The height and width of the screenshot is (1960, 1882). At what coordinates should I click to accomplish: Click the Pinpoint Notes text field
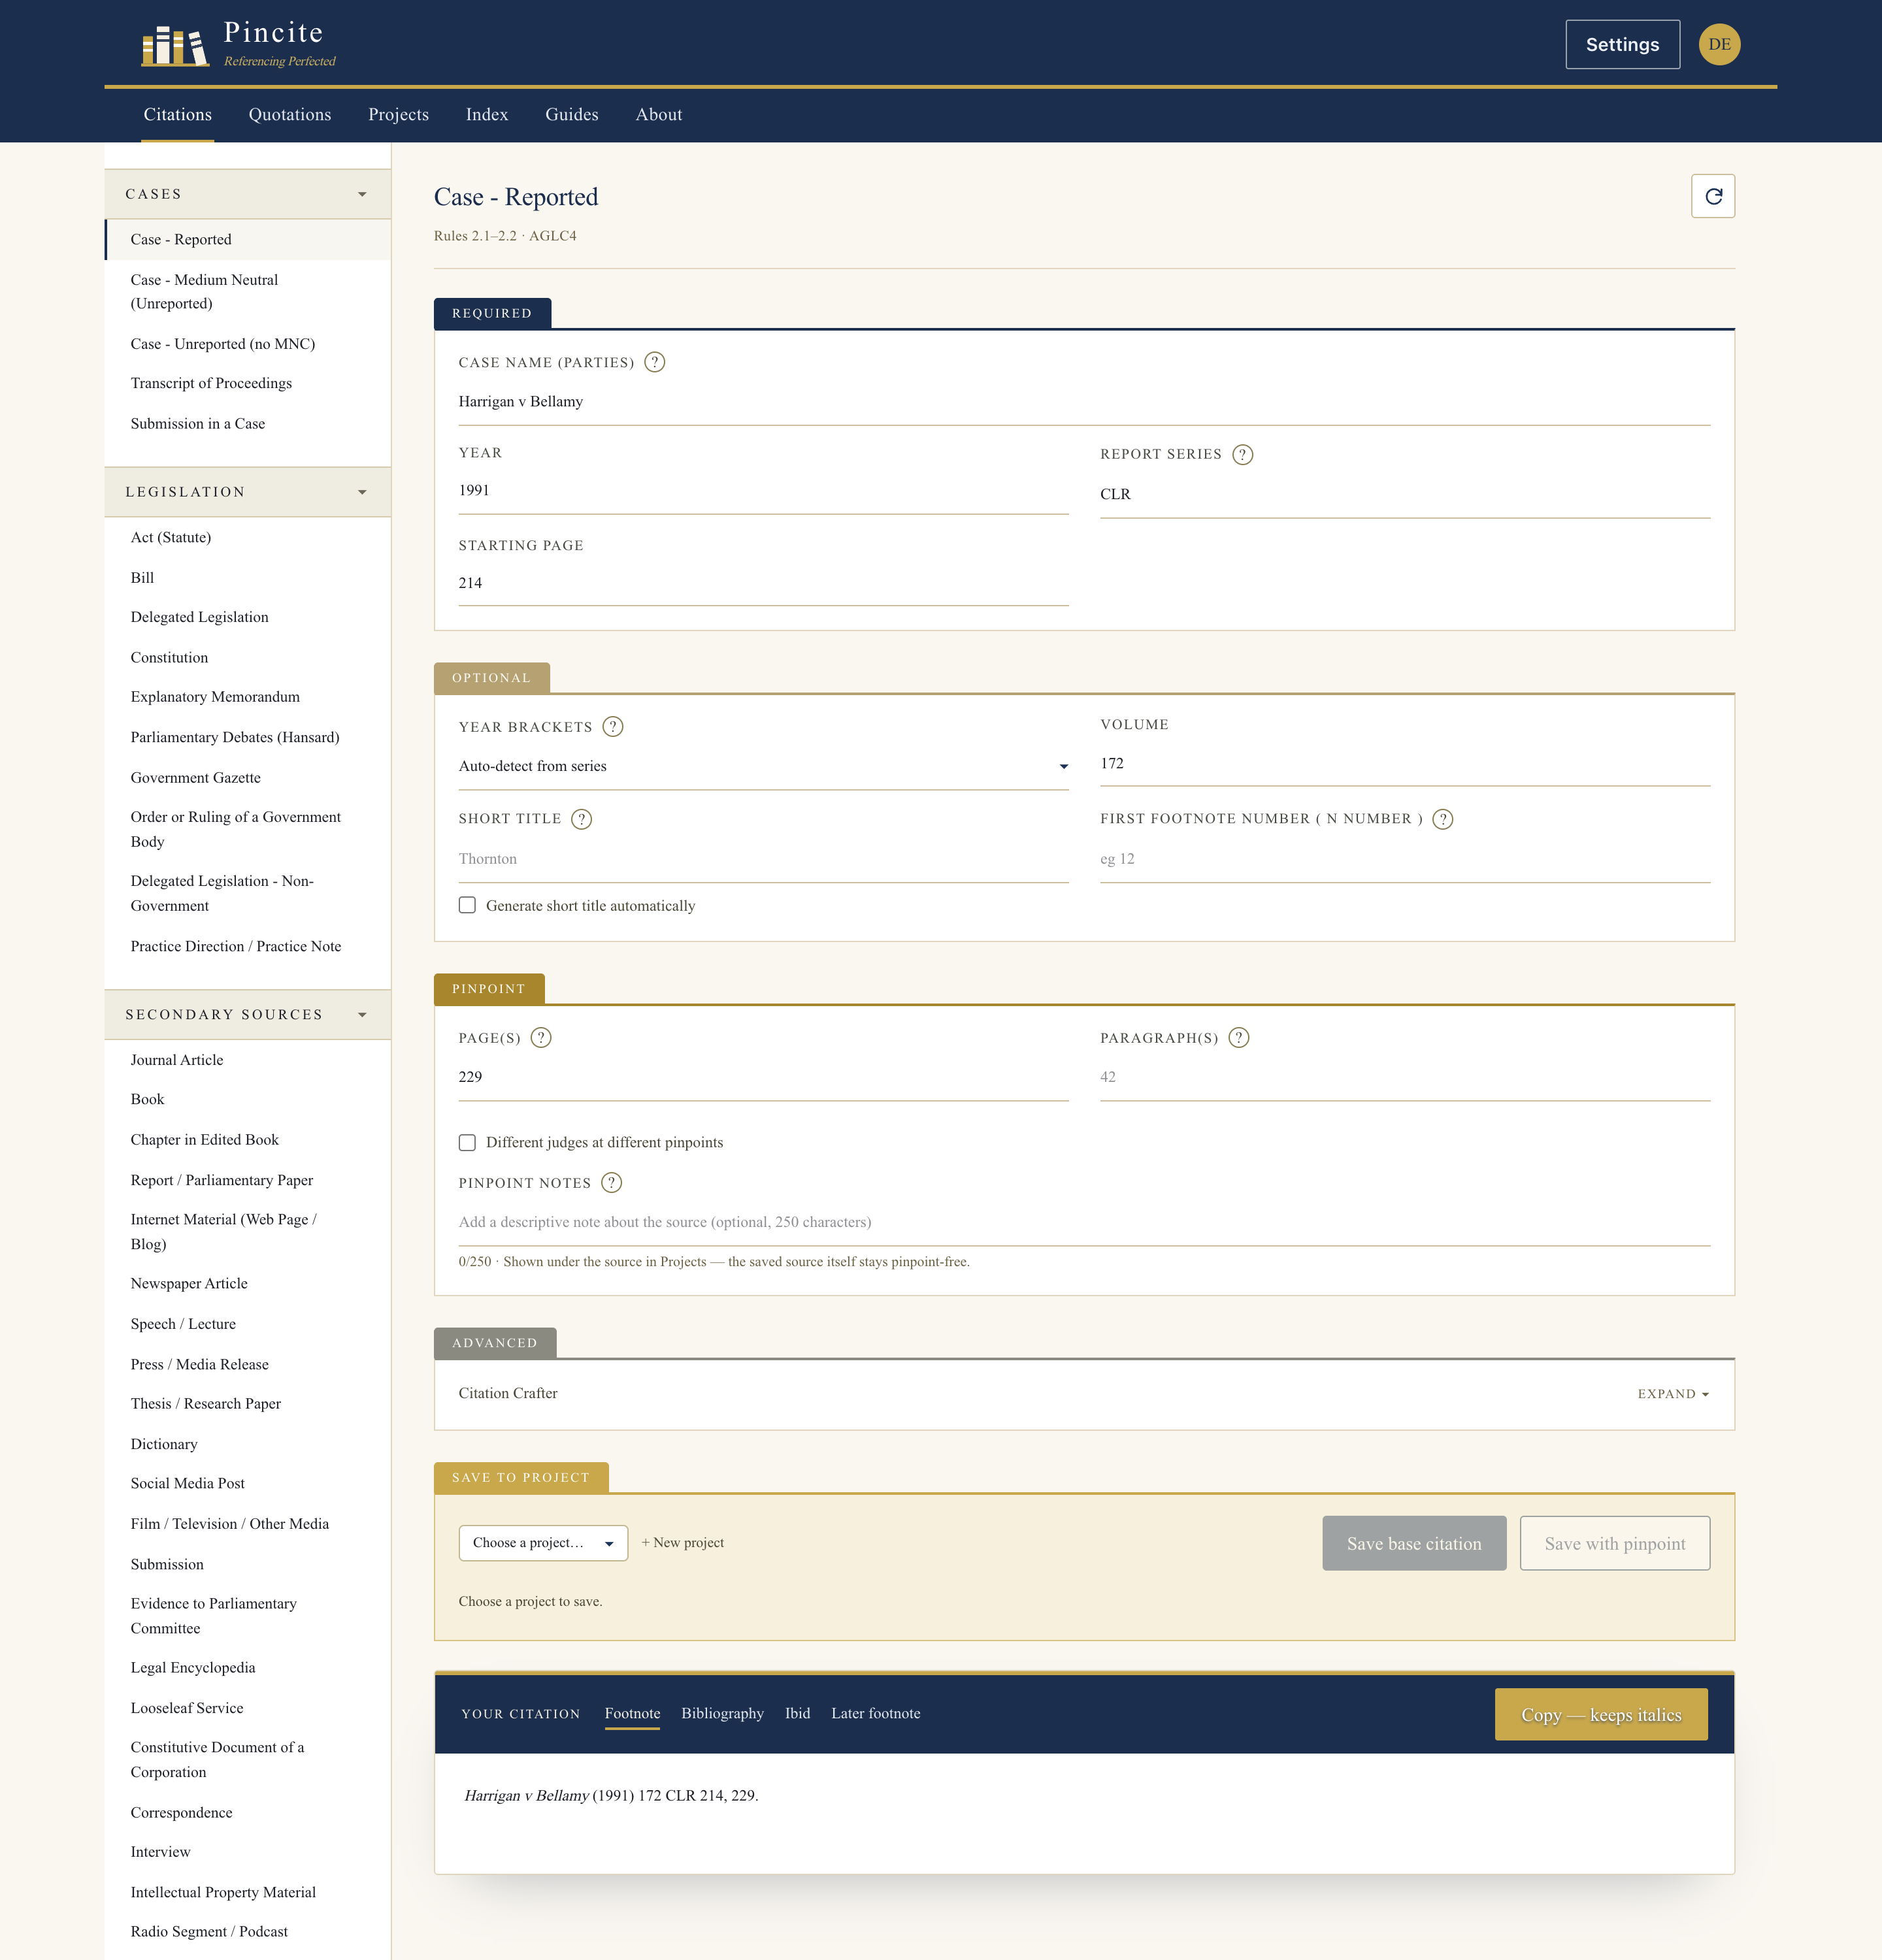1084,1223
